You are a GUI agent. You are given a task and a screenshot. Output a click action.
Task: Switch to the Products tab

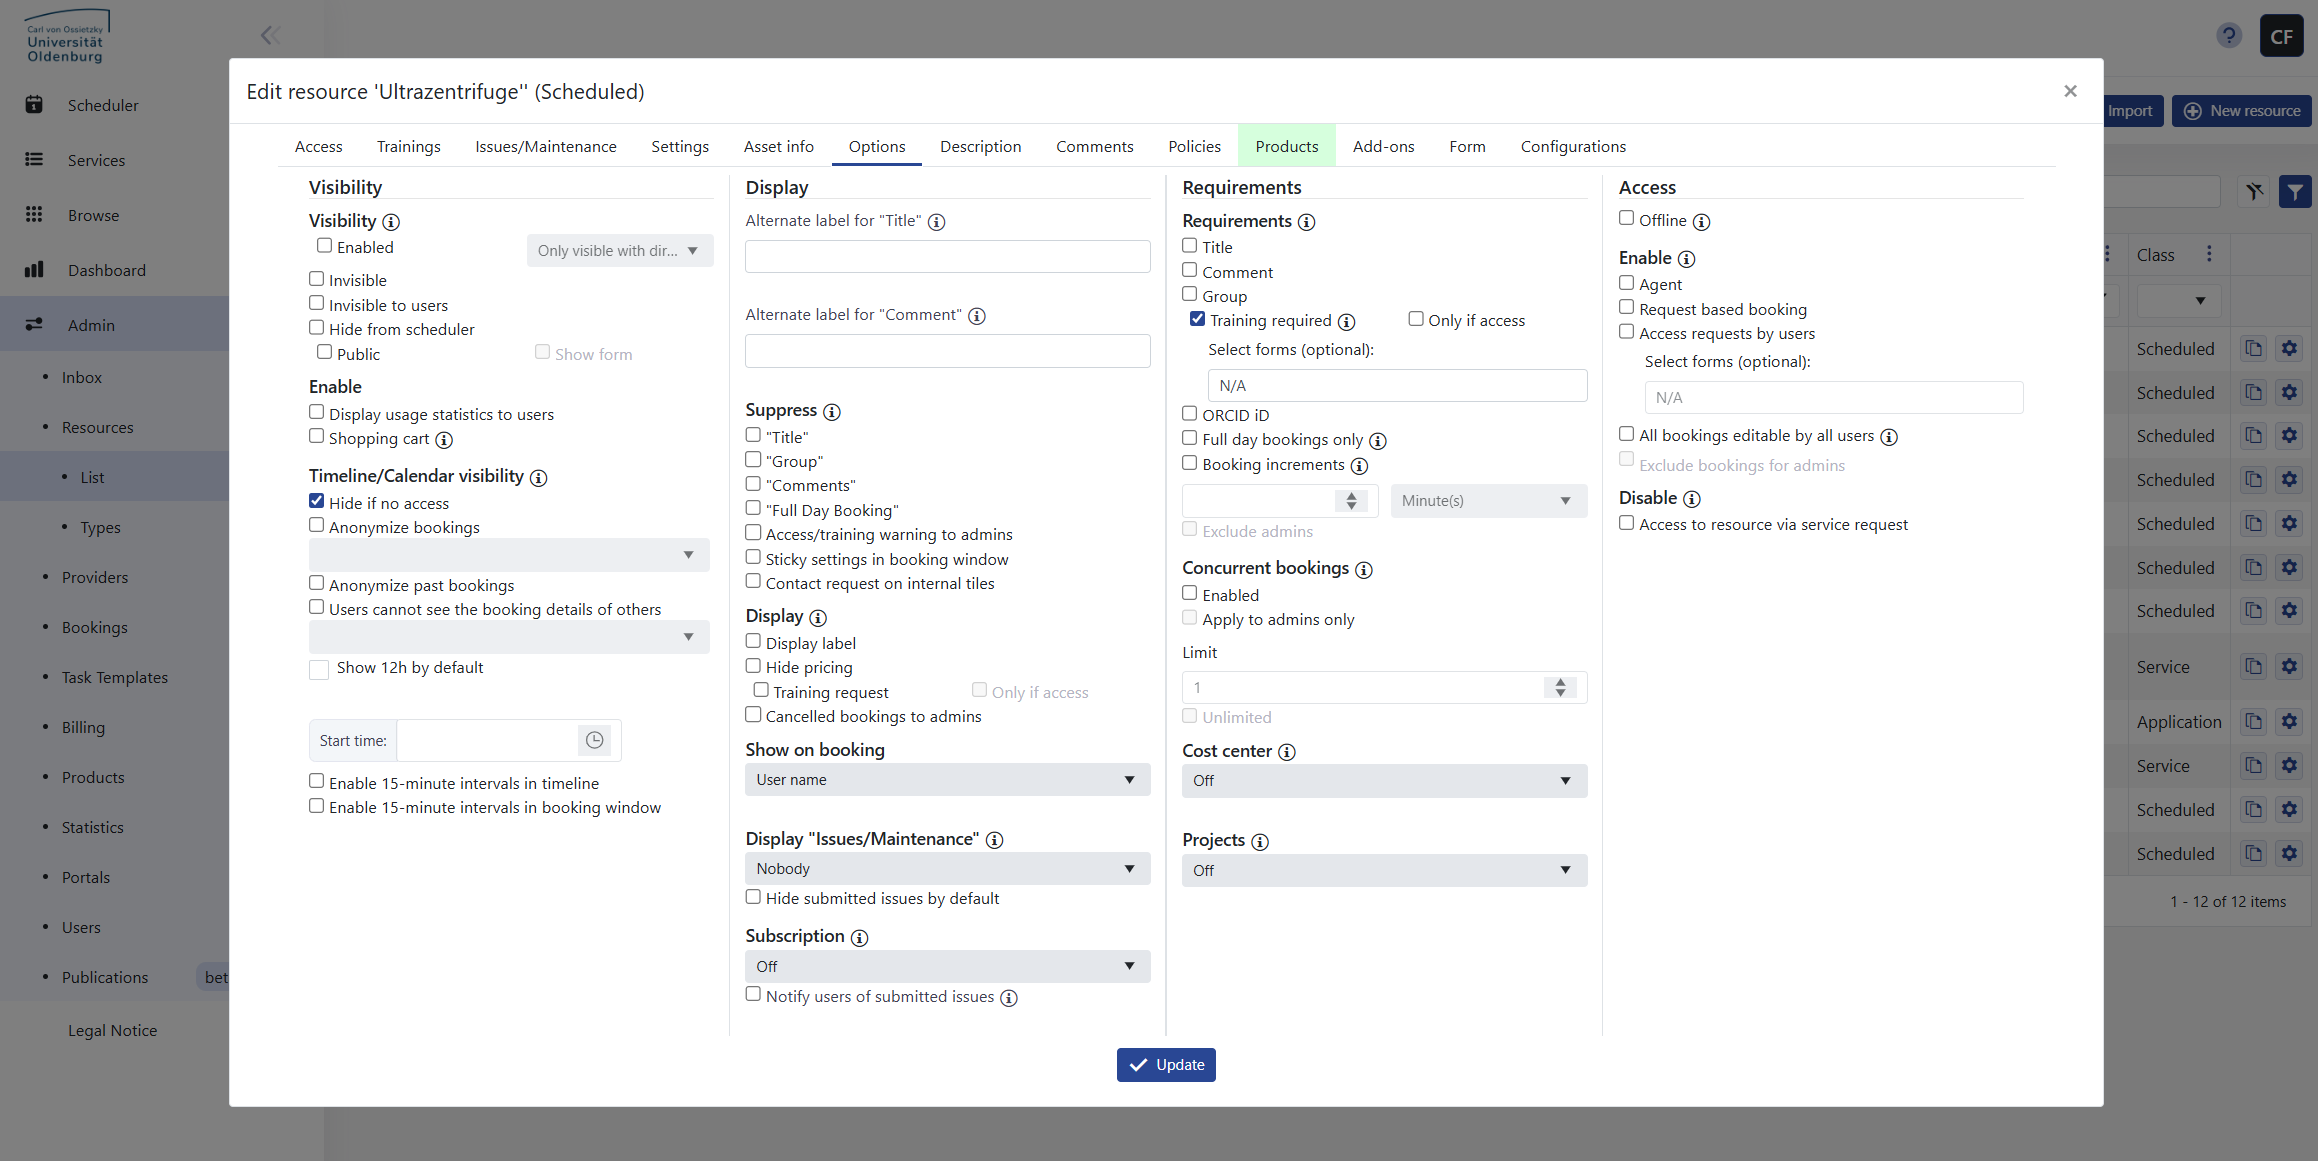coord(1286,146)
